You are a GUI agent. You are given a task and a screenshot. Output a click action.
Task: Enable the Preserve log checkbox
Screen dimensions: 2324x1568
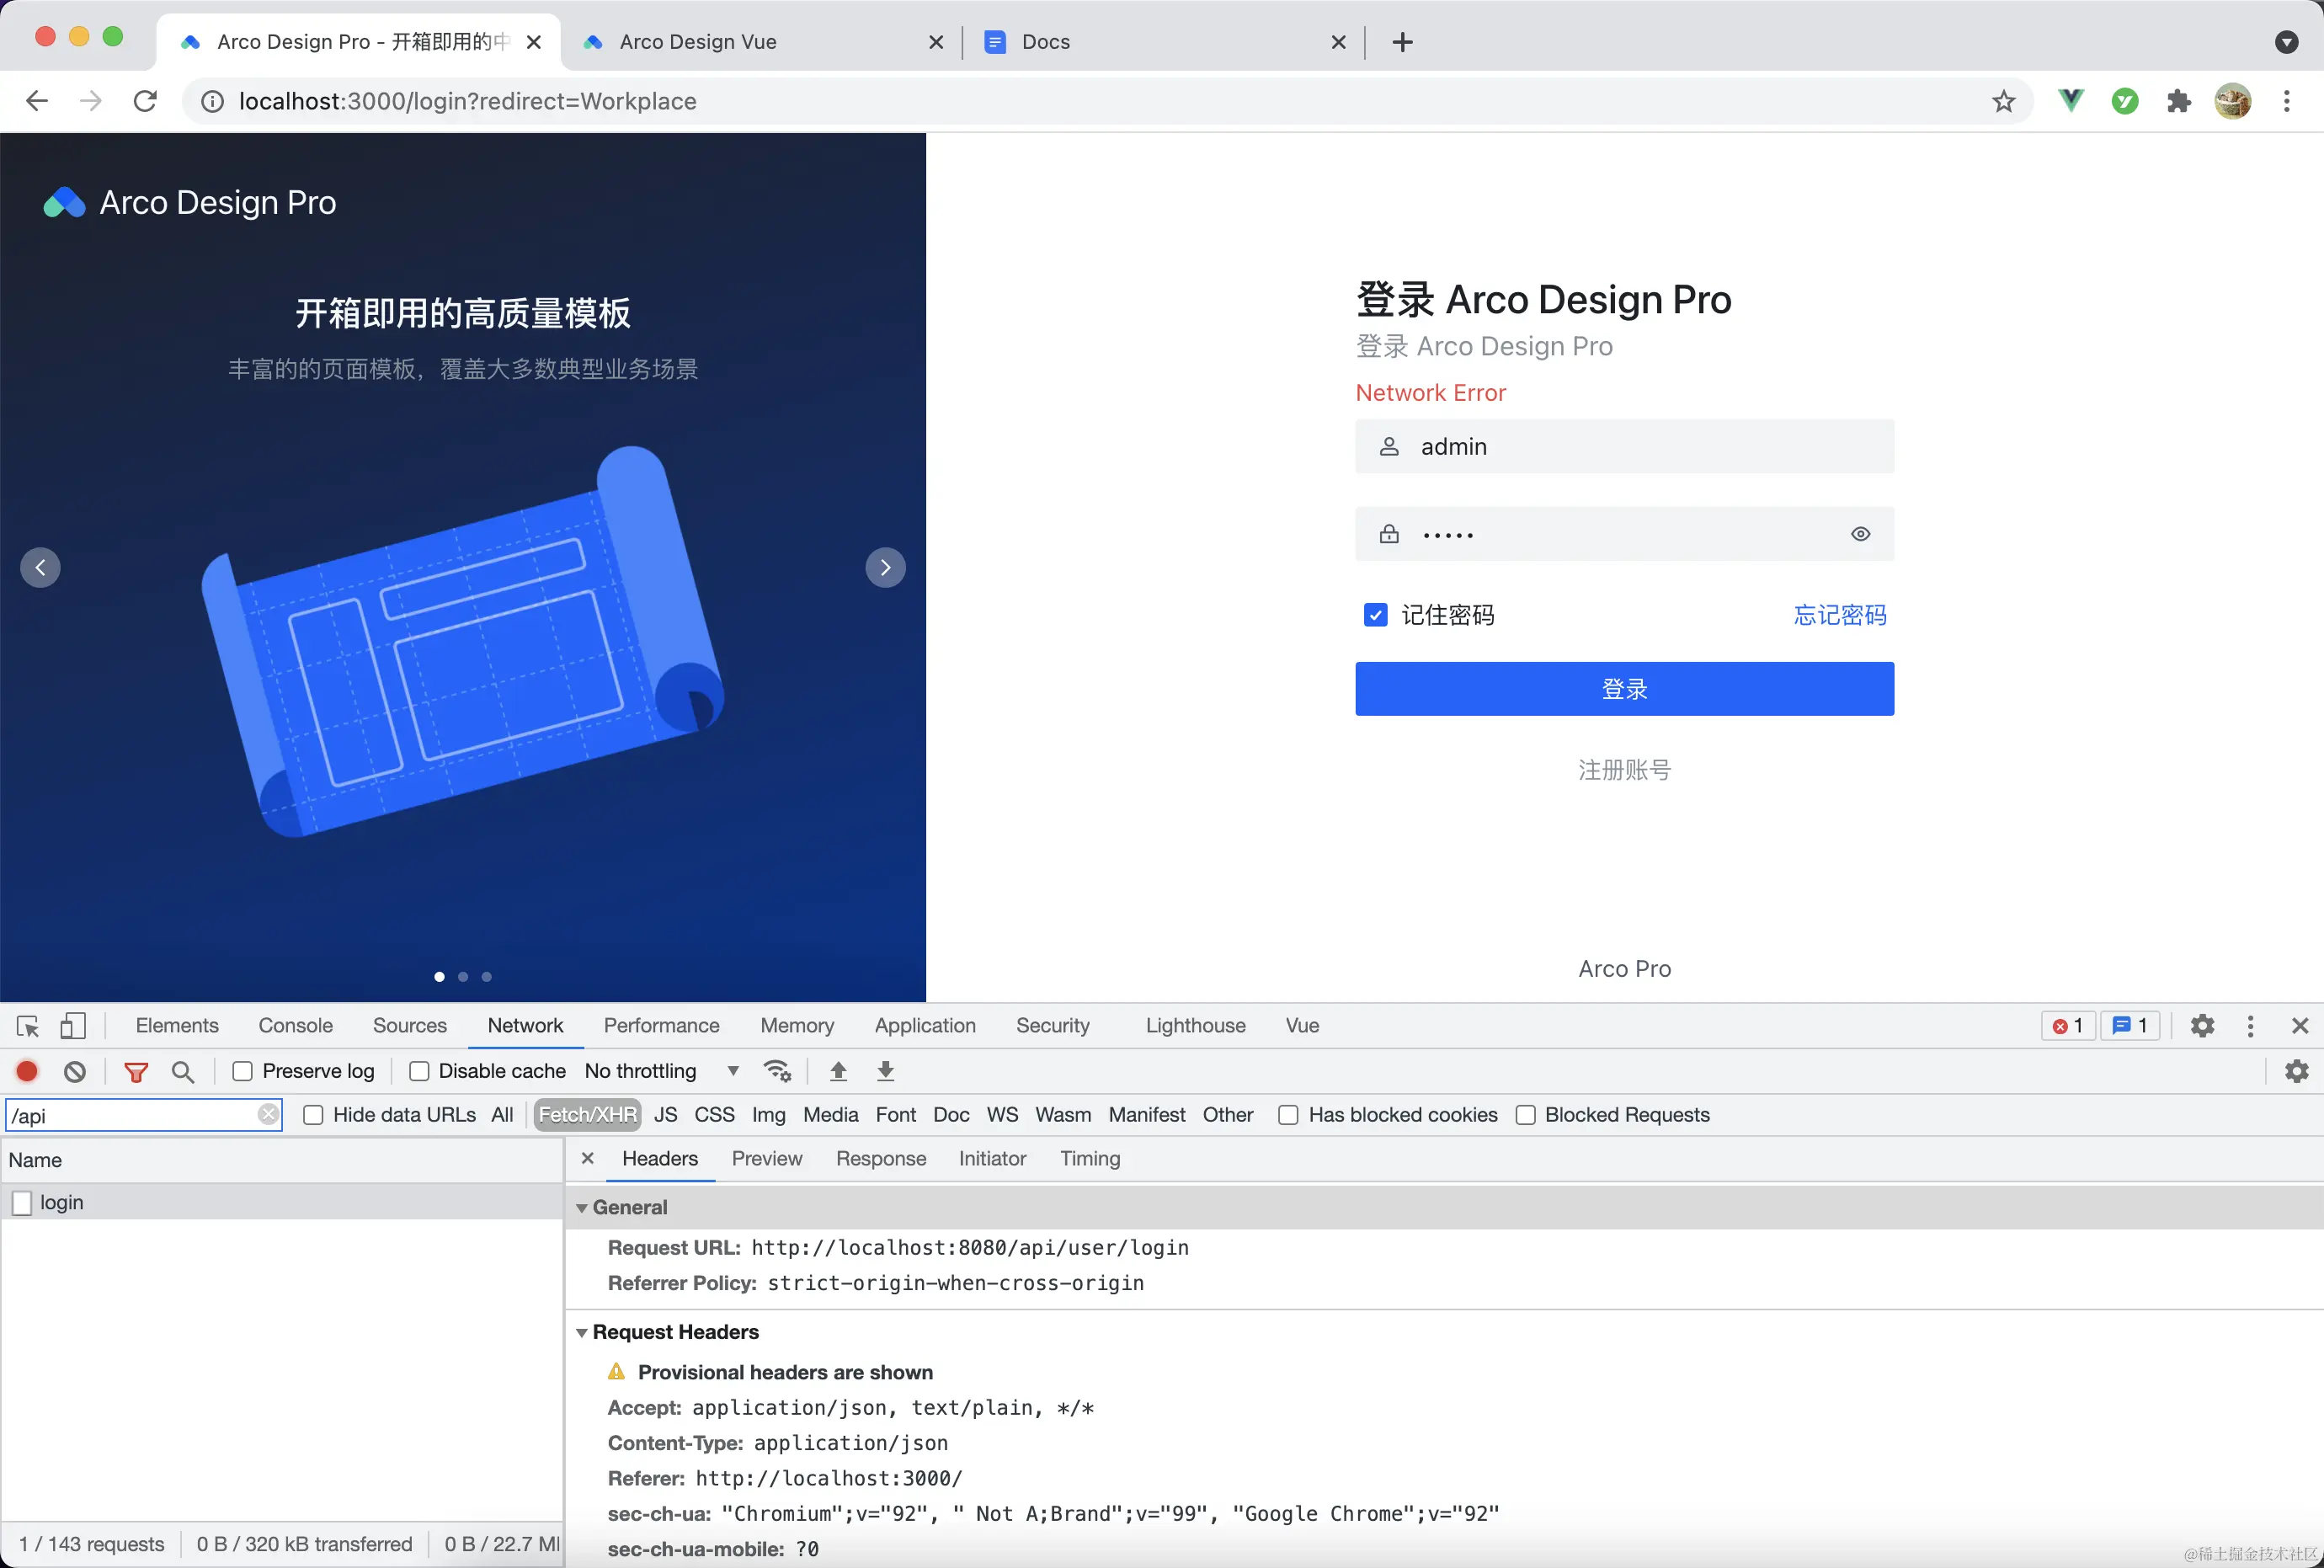pyautogui.click(x=242, y=1071)
